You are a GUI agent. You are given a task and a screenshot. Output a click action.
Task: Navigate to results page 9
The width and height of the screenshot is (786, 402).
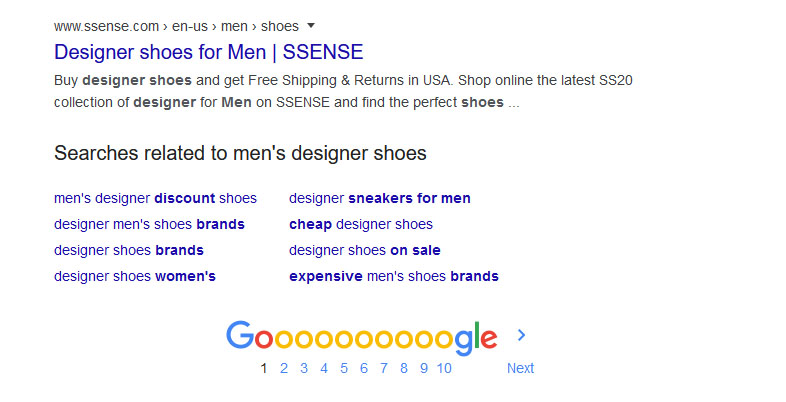click(424, 368)
